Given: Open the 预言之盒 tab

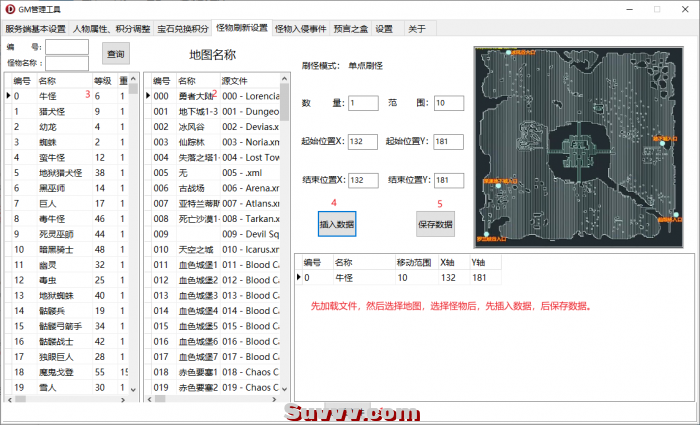Looking at the screenshot, I should click(350, 29).
